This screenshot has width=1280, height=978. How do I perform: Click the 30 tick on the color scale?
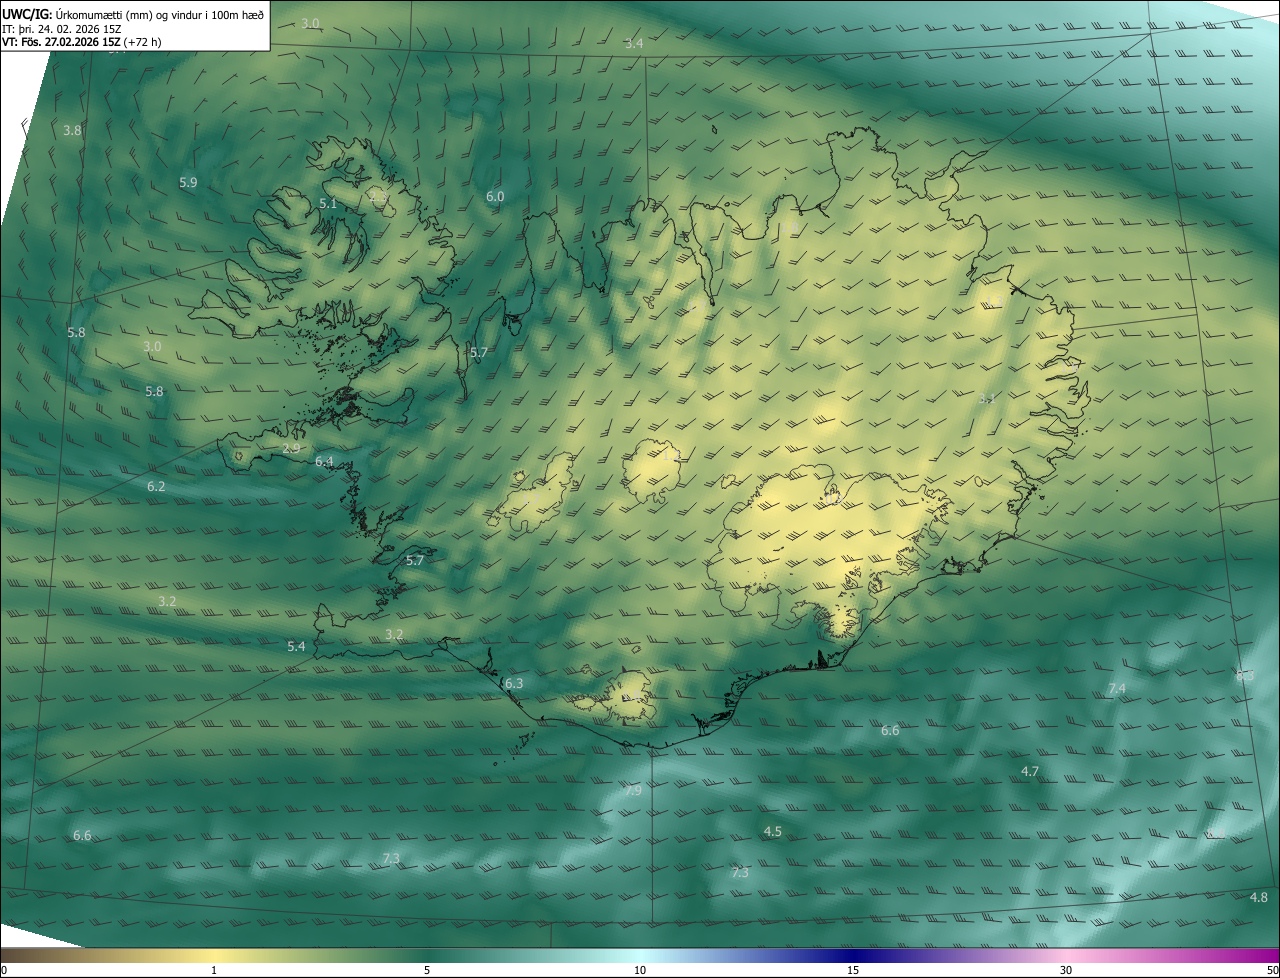coord(1066,970)
